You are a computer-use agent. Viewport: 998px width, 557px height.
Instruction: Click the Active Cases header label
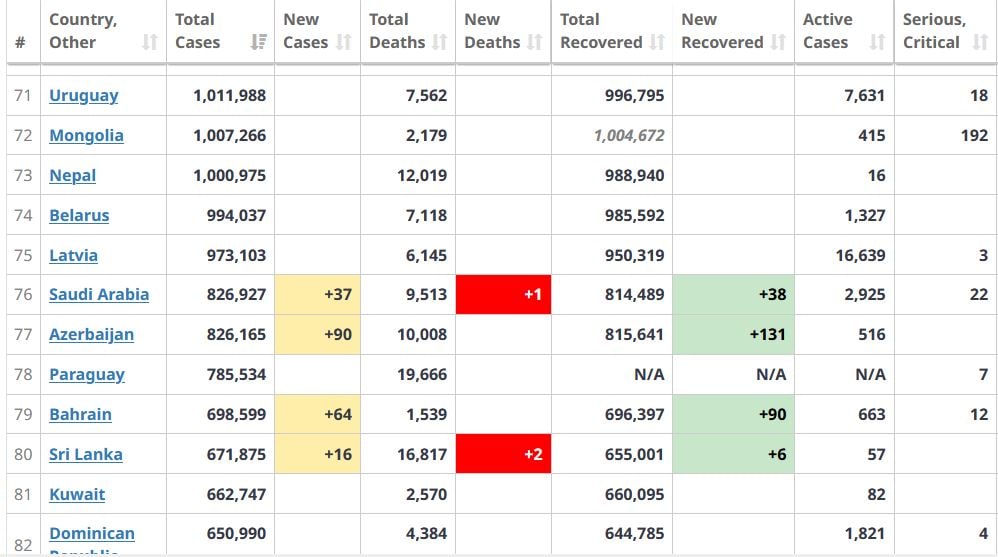(827, 31)
